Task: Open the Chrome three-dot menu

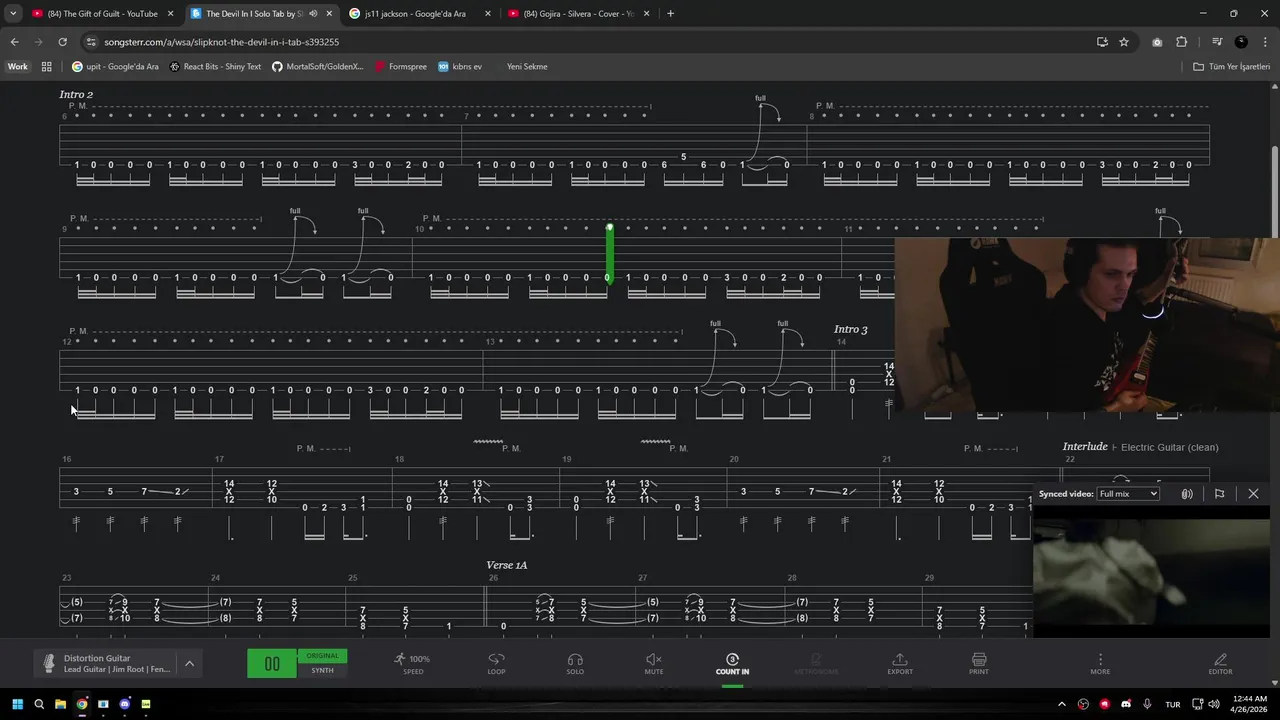Action: [x=1265, y=42]
